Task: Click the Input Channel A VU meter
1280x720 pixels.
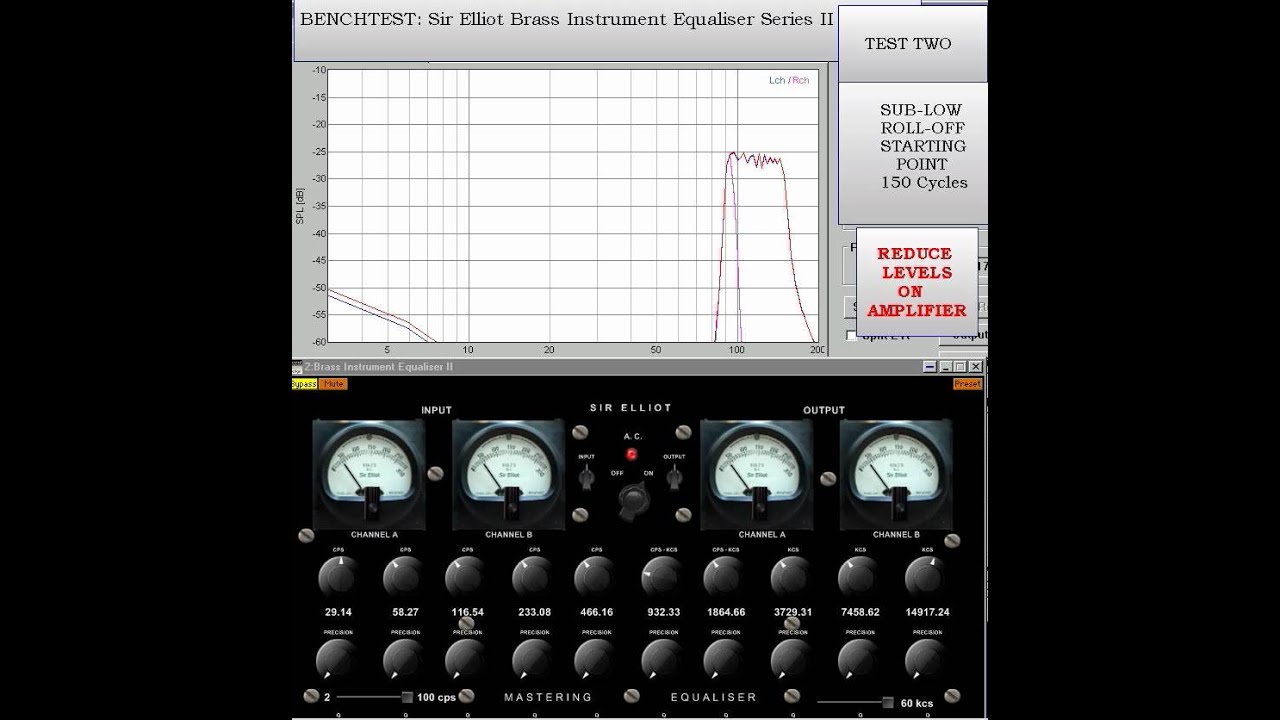Action: pyautogui.click(x=369, y=474)
